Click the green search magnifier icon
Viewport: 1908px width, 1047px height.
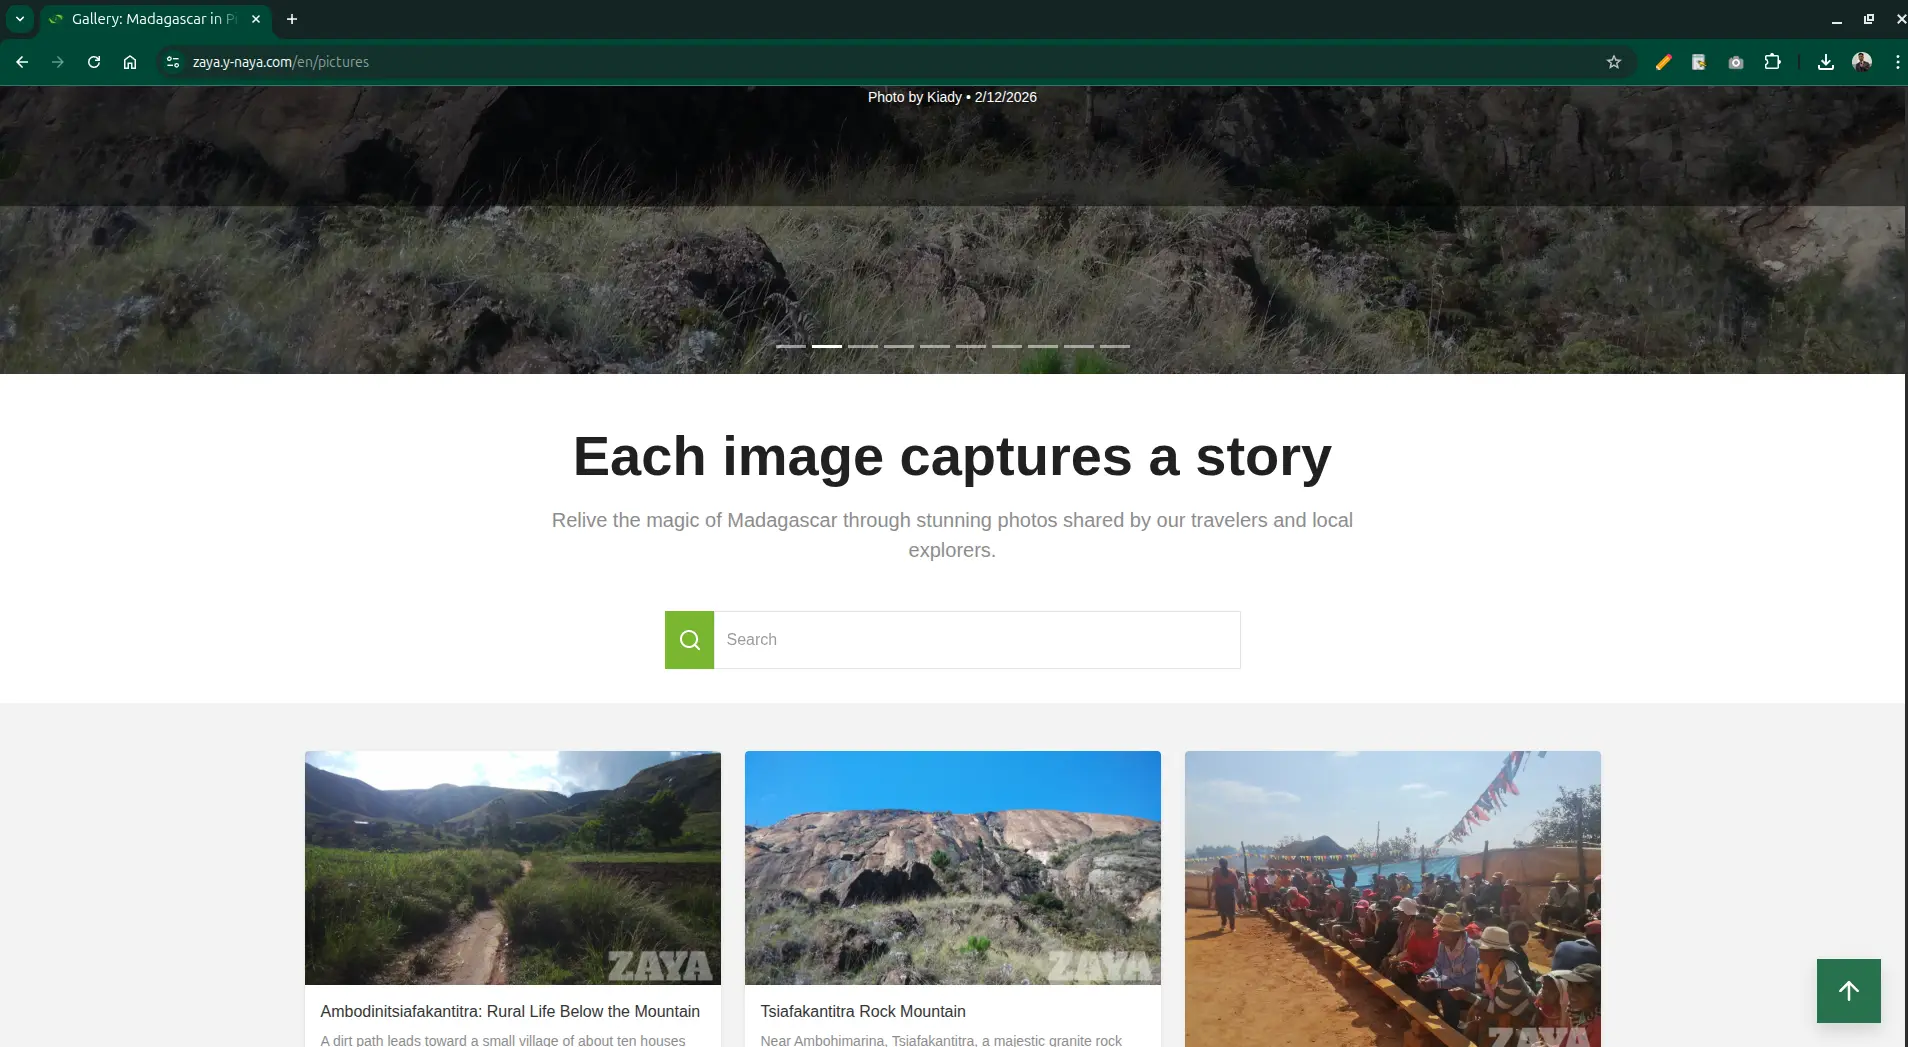tap(689, 640)
